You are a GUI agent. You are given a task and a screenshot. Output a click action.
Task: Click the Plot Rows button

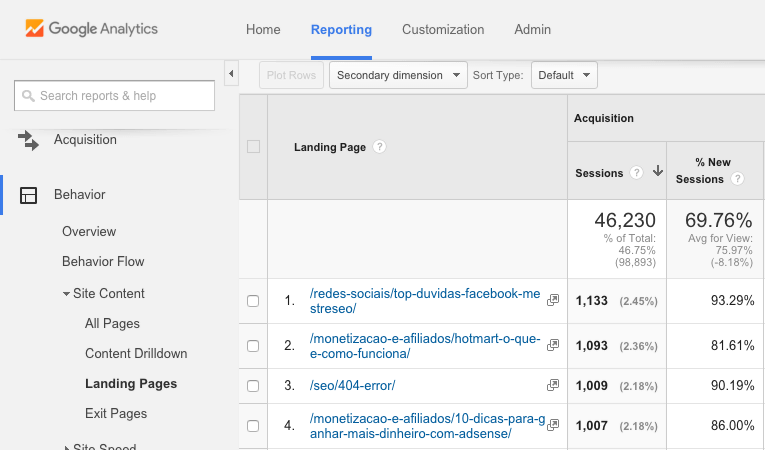291,75
